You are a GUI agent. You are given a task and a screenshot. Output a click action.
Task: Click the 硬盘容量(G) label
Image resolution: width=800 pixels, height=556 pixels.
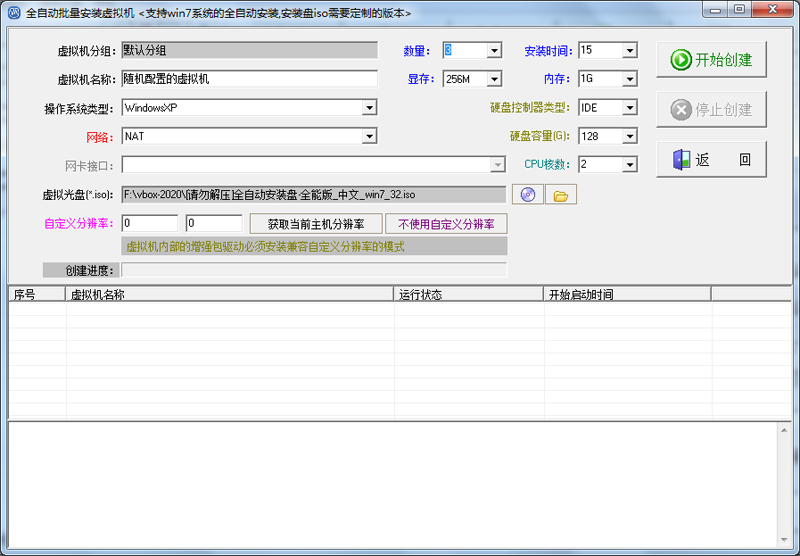click(x=539, y=136)
